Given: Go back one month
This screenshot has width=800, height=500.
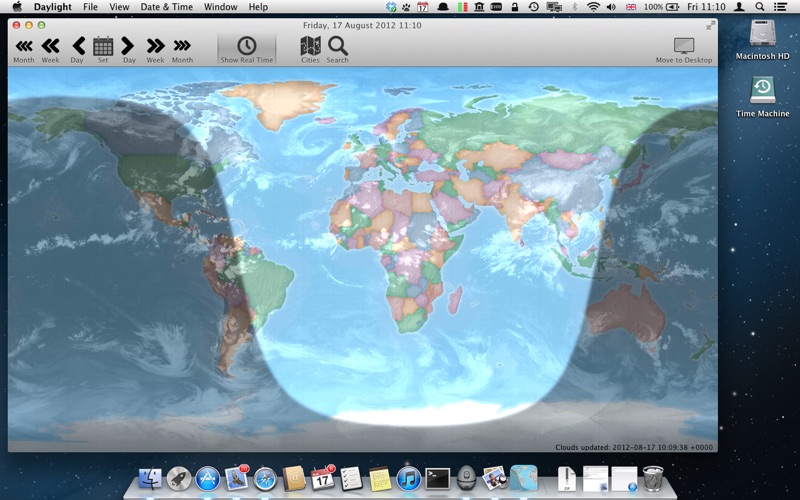Looking at the screenshot, I should [x=23, y=46].
